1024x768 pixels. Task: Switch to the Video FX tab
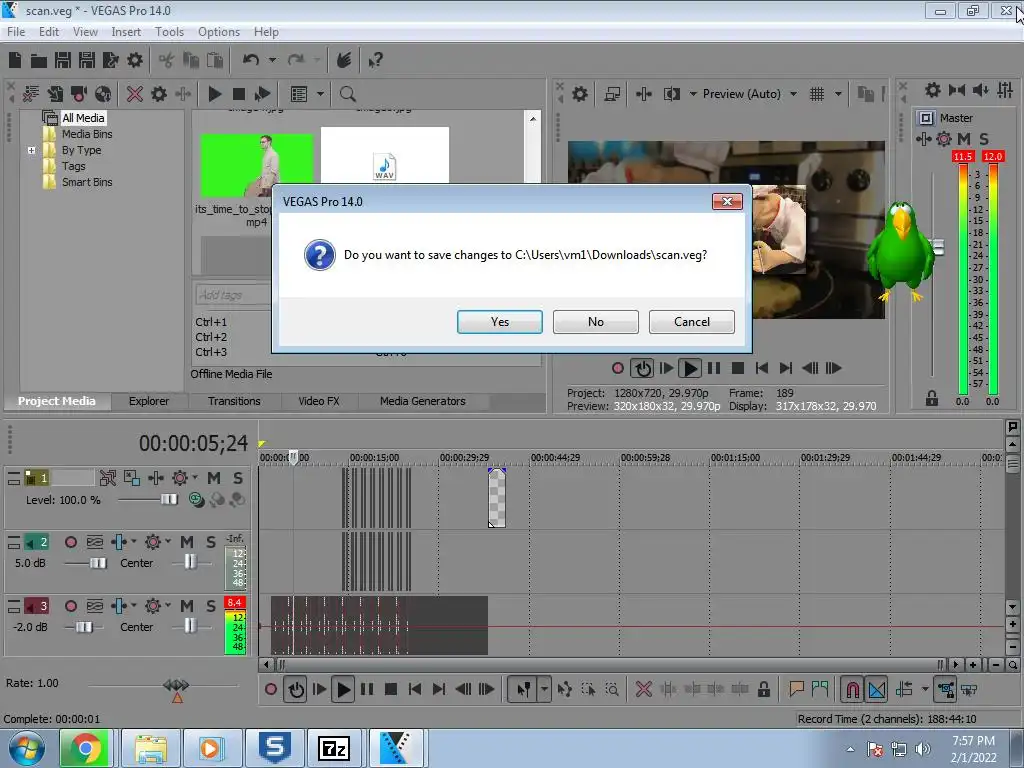coord(319,401)
